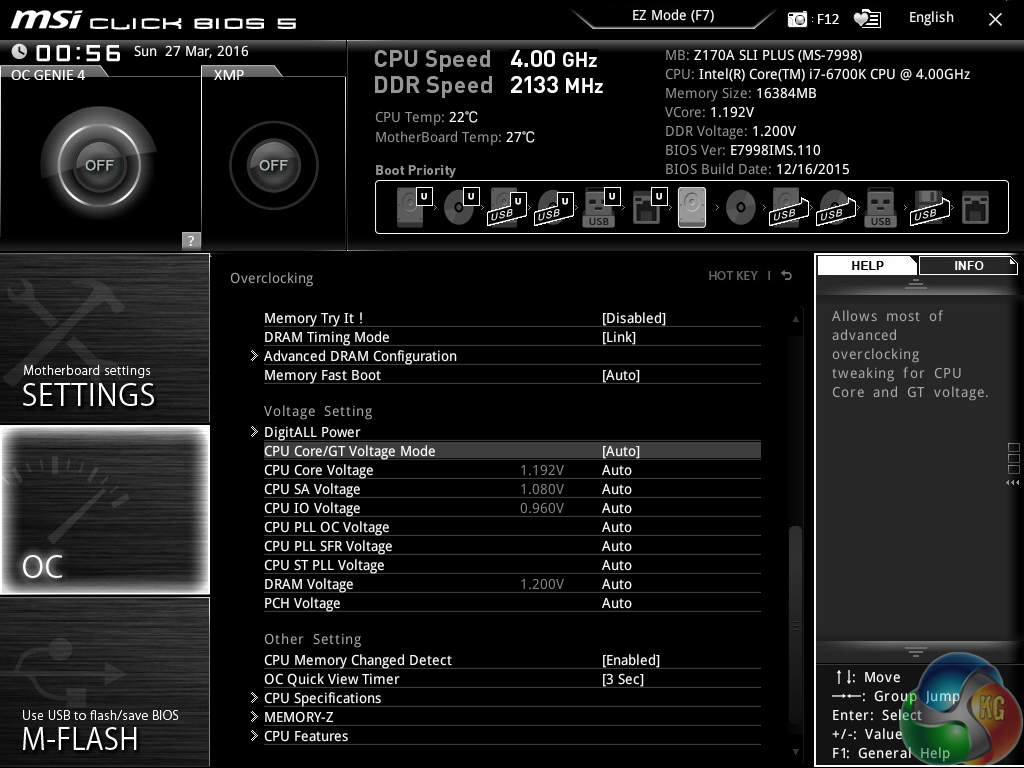The width and height of the screenshot is (1024, 768).
Task: Select the UEFI USB key boot icon
Action: pyautogui.click(x=601, y=207)
